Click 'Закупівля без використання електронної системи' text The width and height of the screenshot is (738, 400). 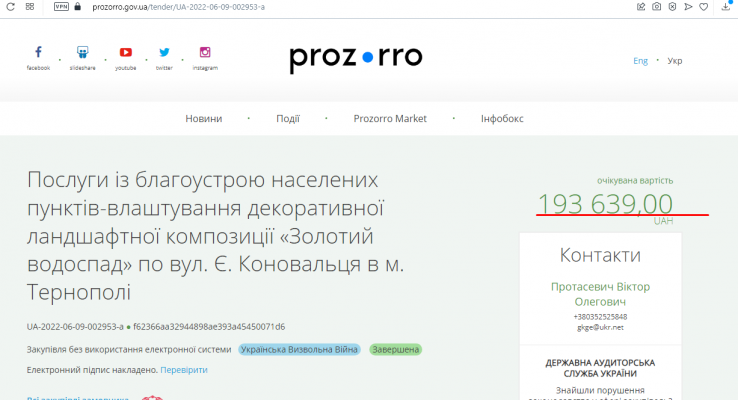129,350
